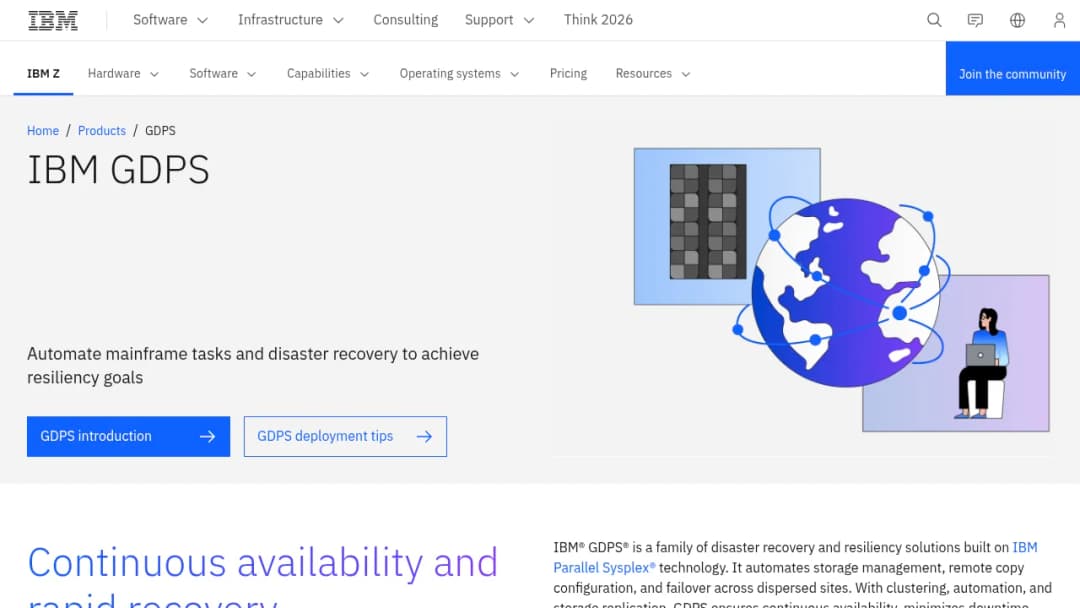The height and width of the screenshot is (608, 1080).
Task: Expand the Support menu chevron
Action: pyautogui.click(x=529, y=21)
